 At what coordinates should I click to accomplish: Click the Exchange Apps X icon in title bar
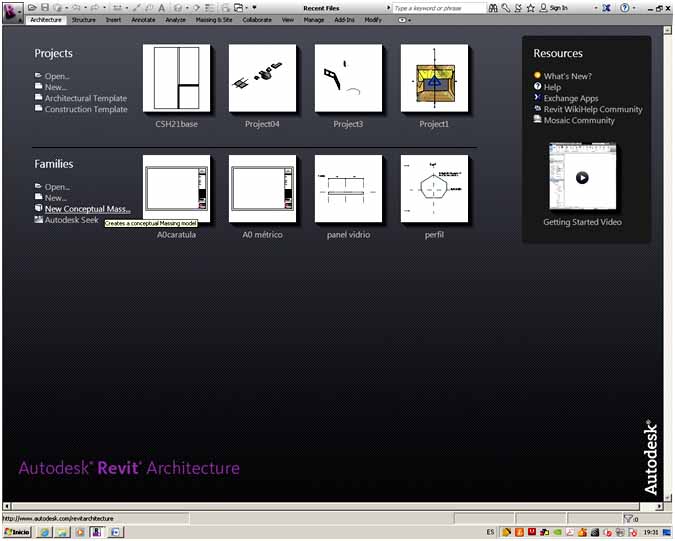[x=607, y=8]
